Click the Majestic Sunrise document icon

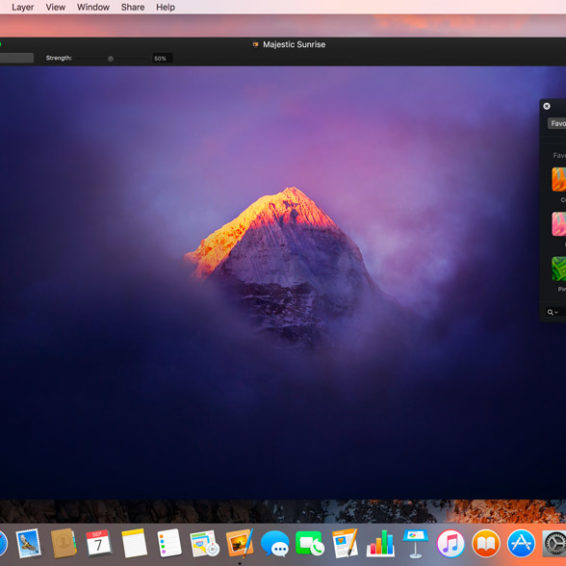point(256,44)
